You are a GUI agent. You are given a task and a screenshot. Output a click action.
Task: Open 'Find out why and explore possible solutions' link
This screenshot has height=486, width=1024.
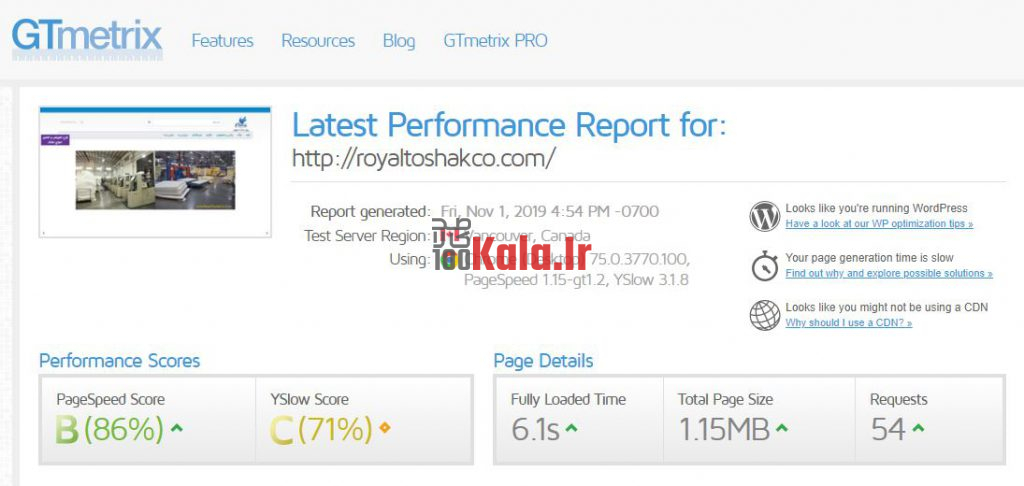[x=889, y=274]
